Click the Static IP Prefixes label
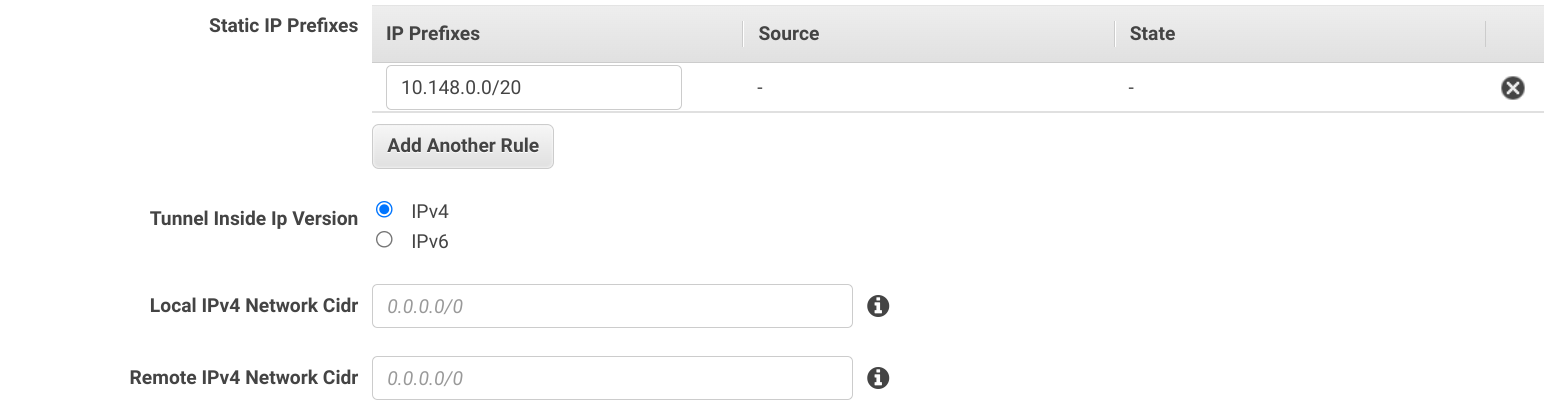This screenshot has height=407, width=1554. click(x=283, y=26)
